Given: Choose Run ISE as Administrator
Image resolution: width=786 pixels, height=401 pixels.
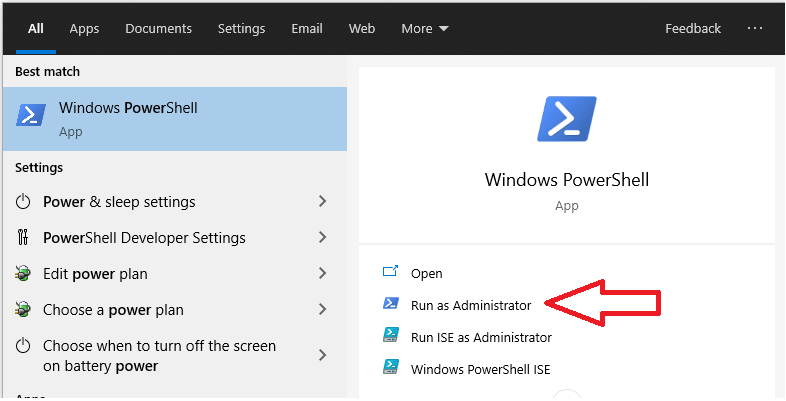Looking at the screenshot, I should point(481,337).
